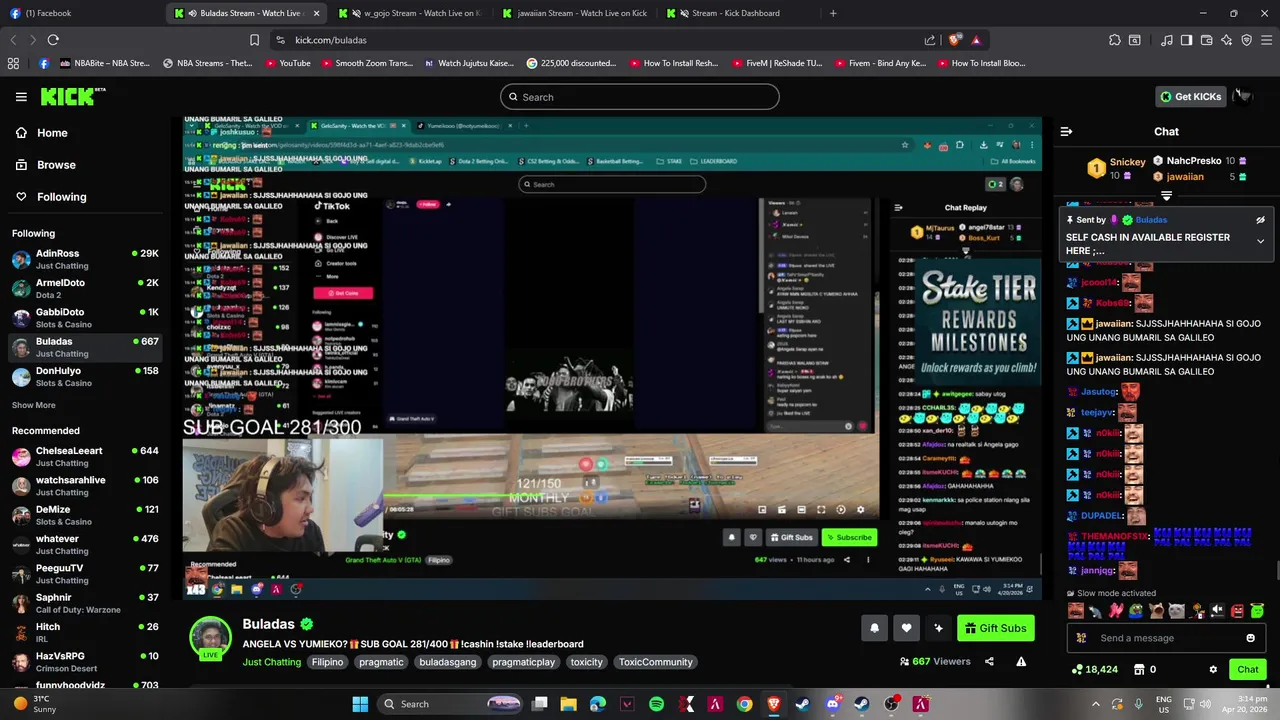This screenshot has height=720, width=1280.
Task: Share the Buladas stream
Action: click(989, 661)
